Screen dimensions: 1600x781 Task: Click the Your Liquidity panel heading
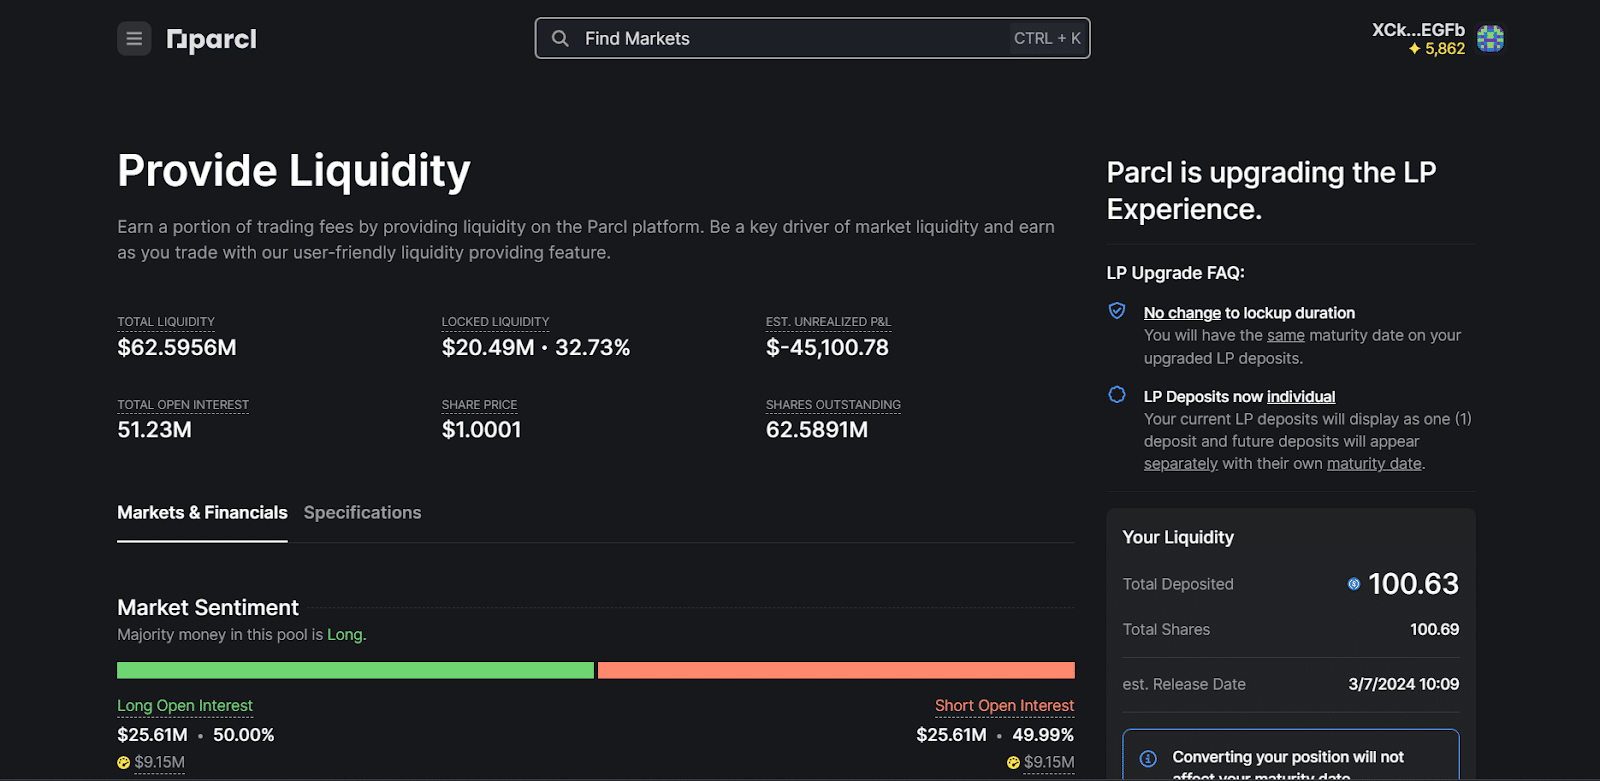[x=1178, y=538]
